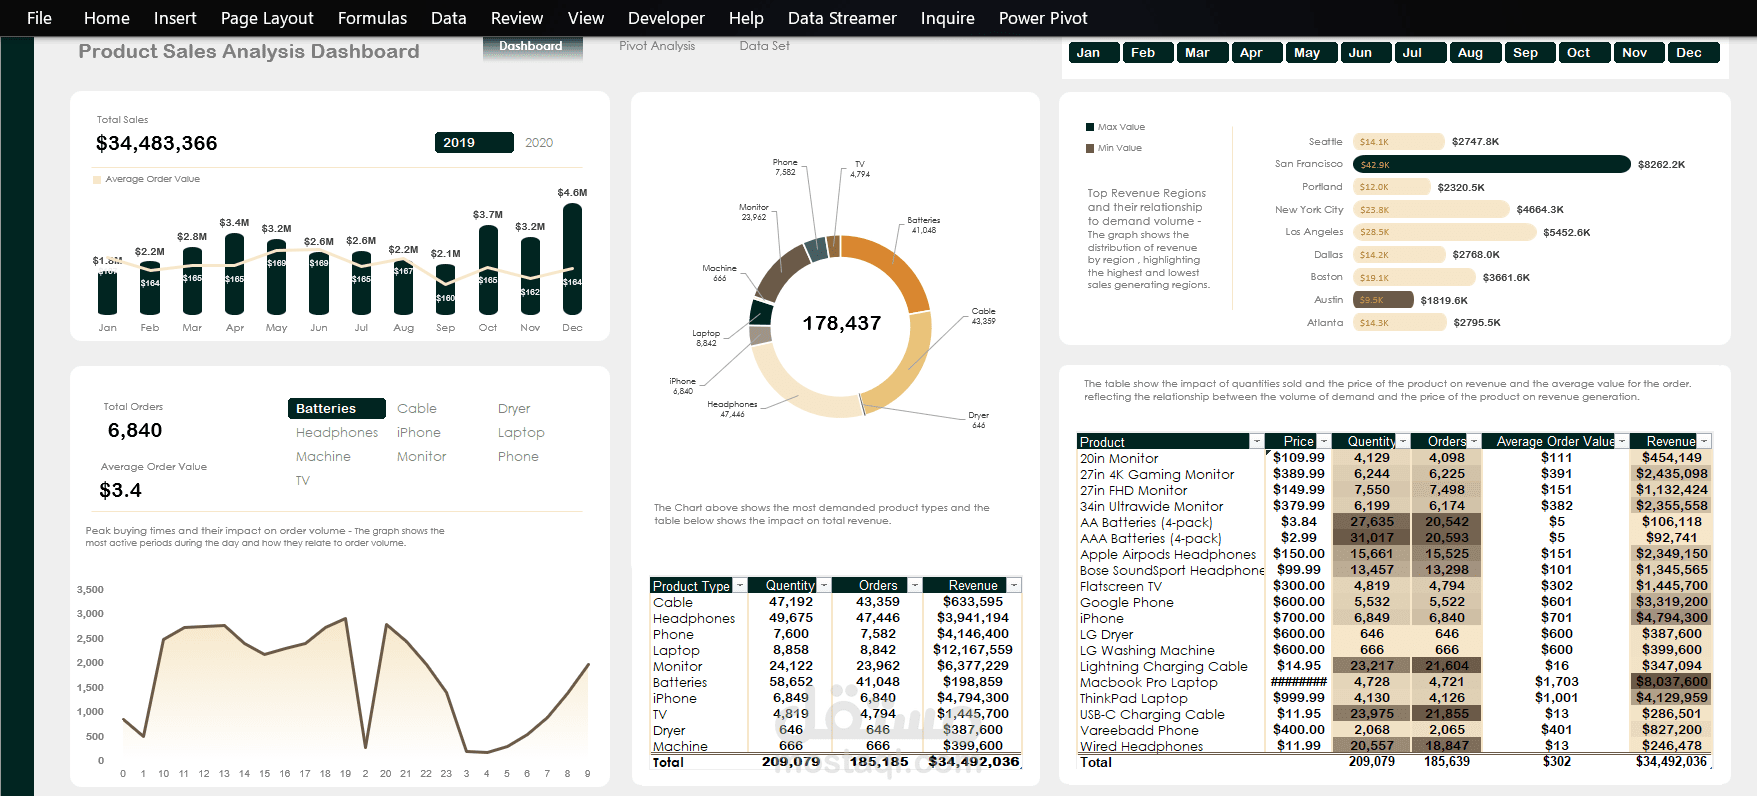Open Revenue filter dropdown in Product Type table
1757x796 pixels.
tap(1014, 586)
